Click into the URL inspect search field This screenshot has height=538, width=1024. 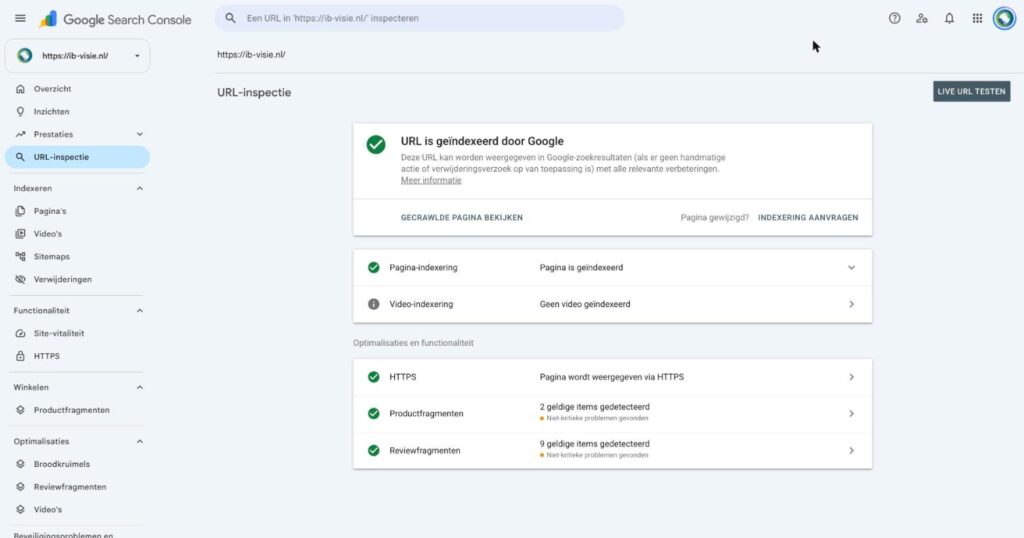click(x=419, y=18)
